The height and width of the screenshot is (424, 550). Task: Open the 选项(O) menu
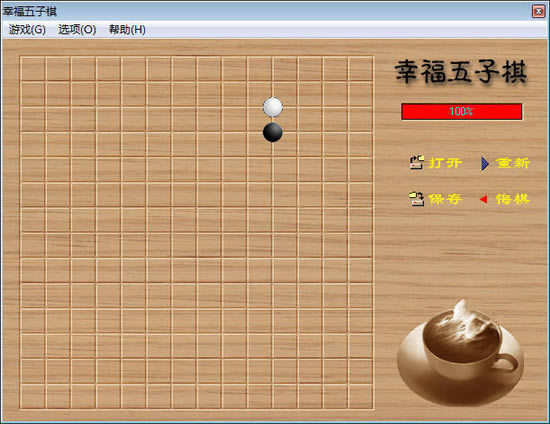point(77,30)
